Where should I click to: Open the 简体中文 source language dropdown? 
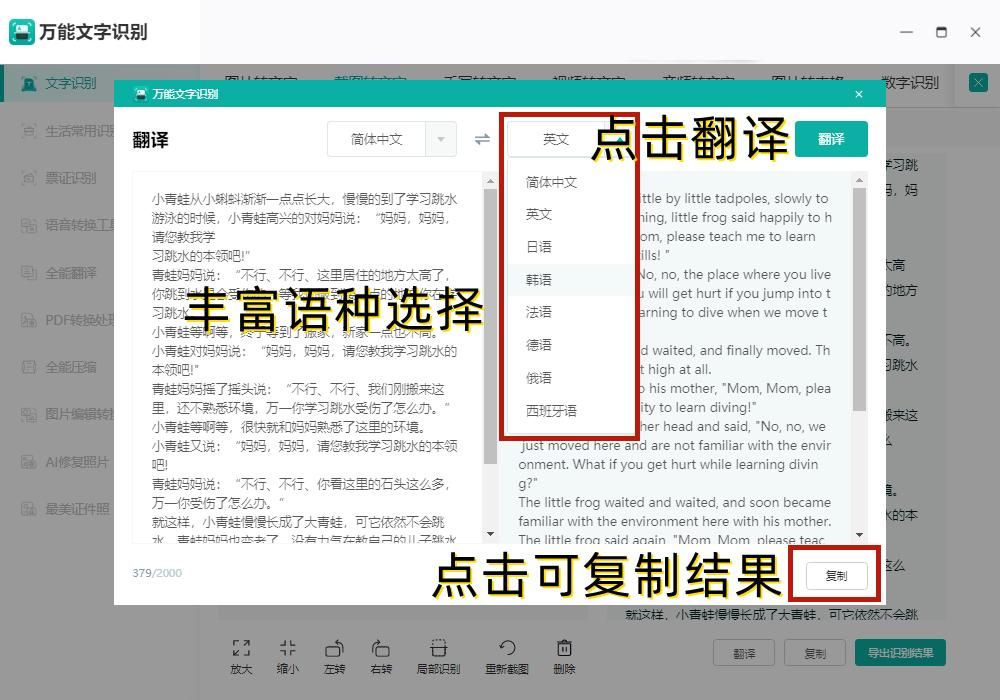pos(392,139)
